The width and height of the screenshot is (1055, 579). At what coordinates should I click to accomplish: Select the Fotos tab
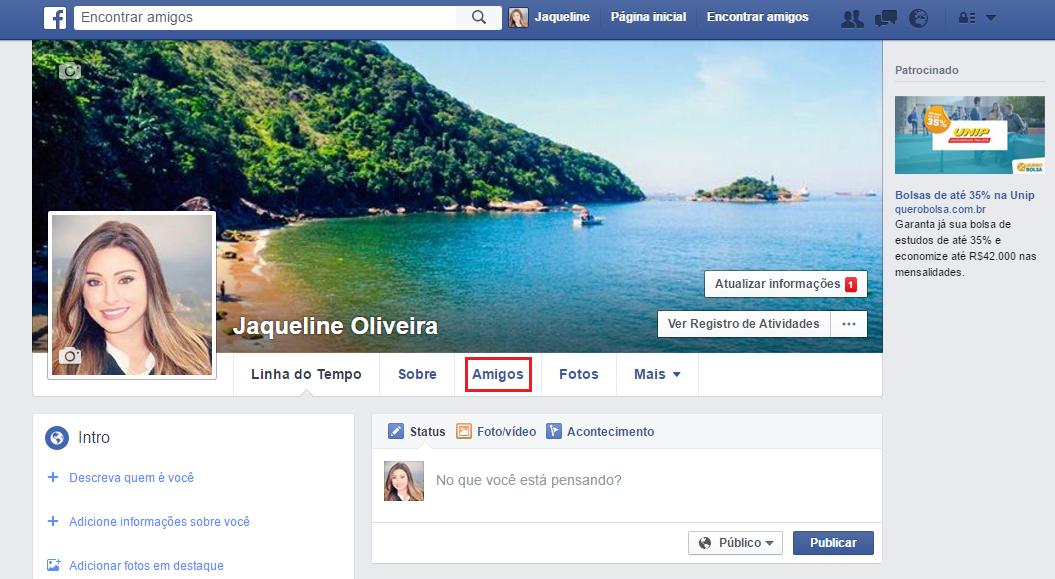pyautogui.click(x=578, y=374)
